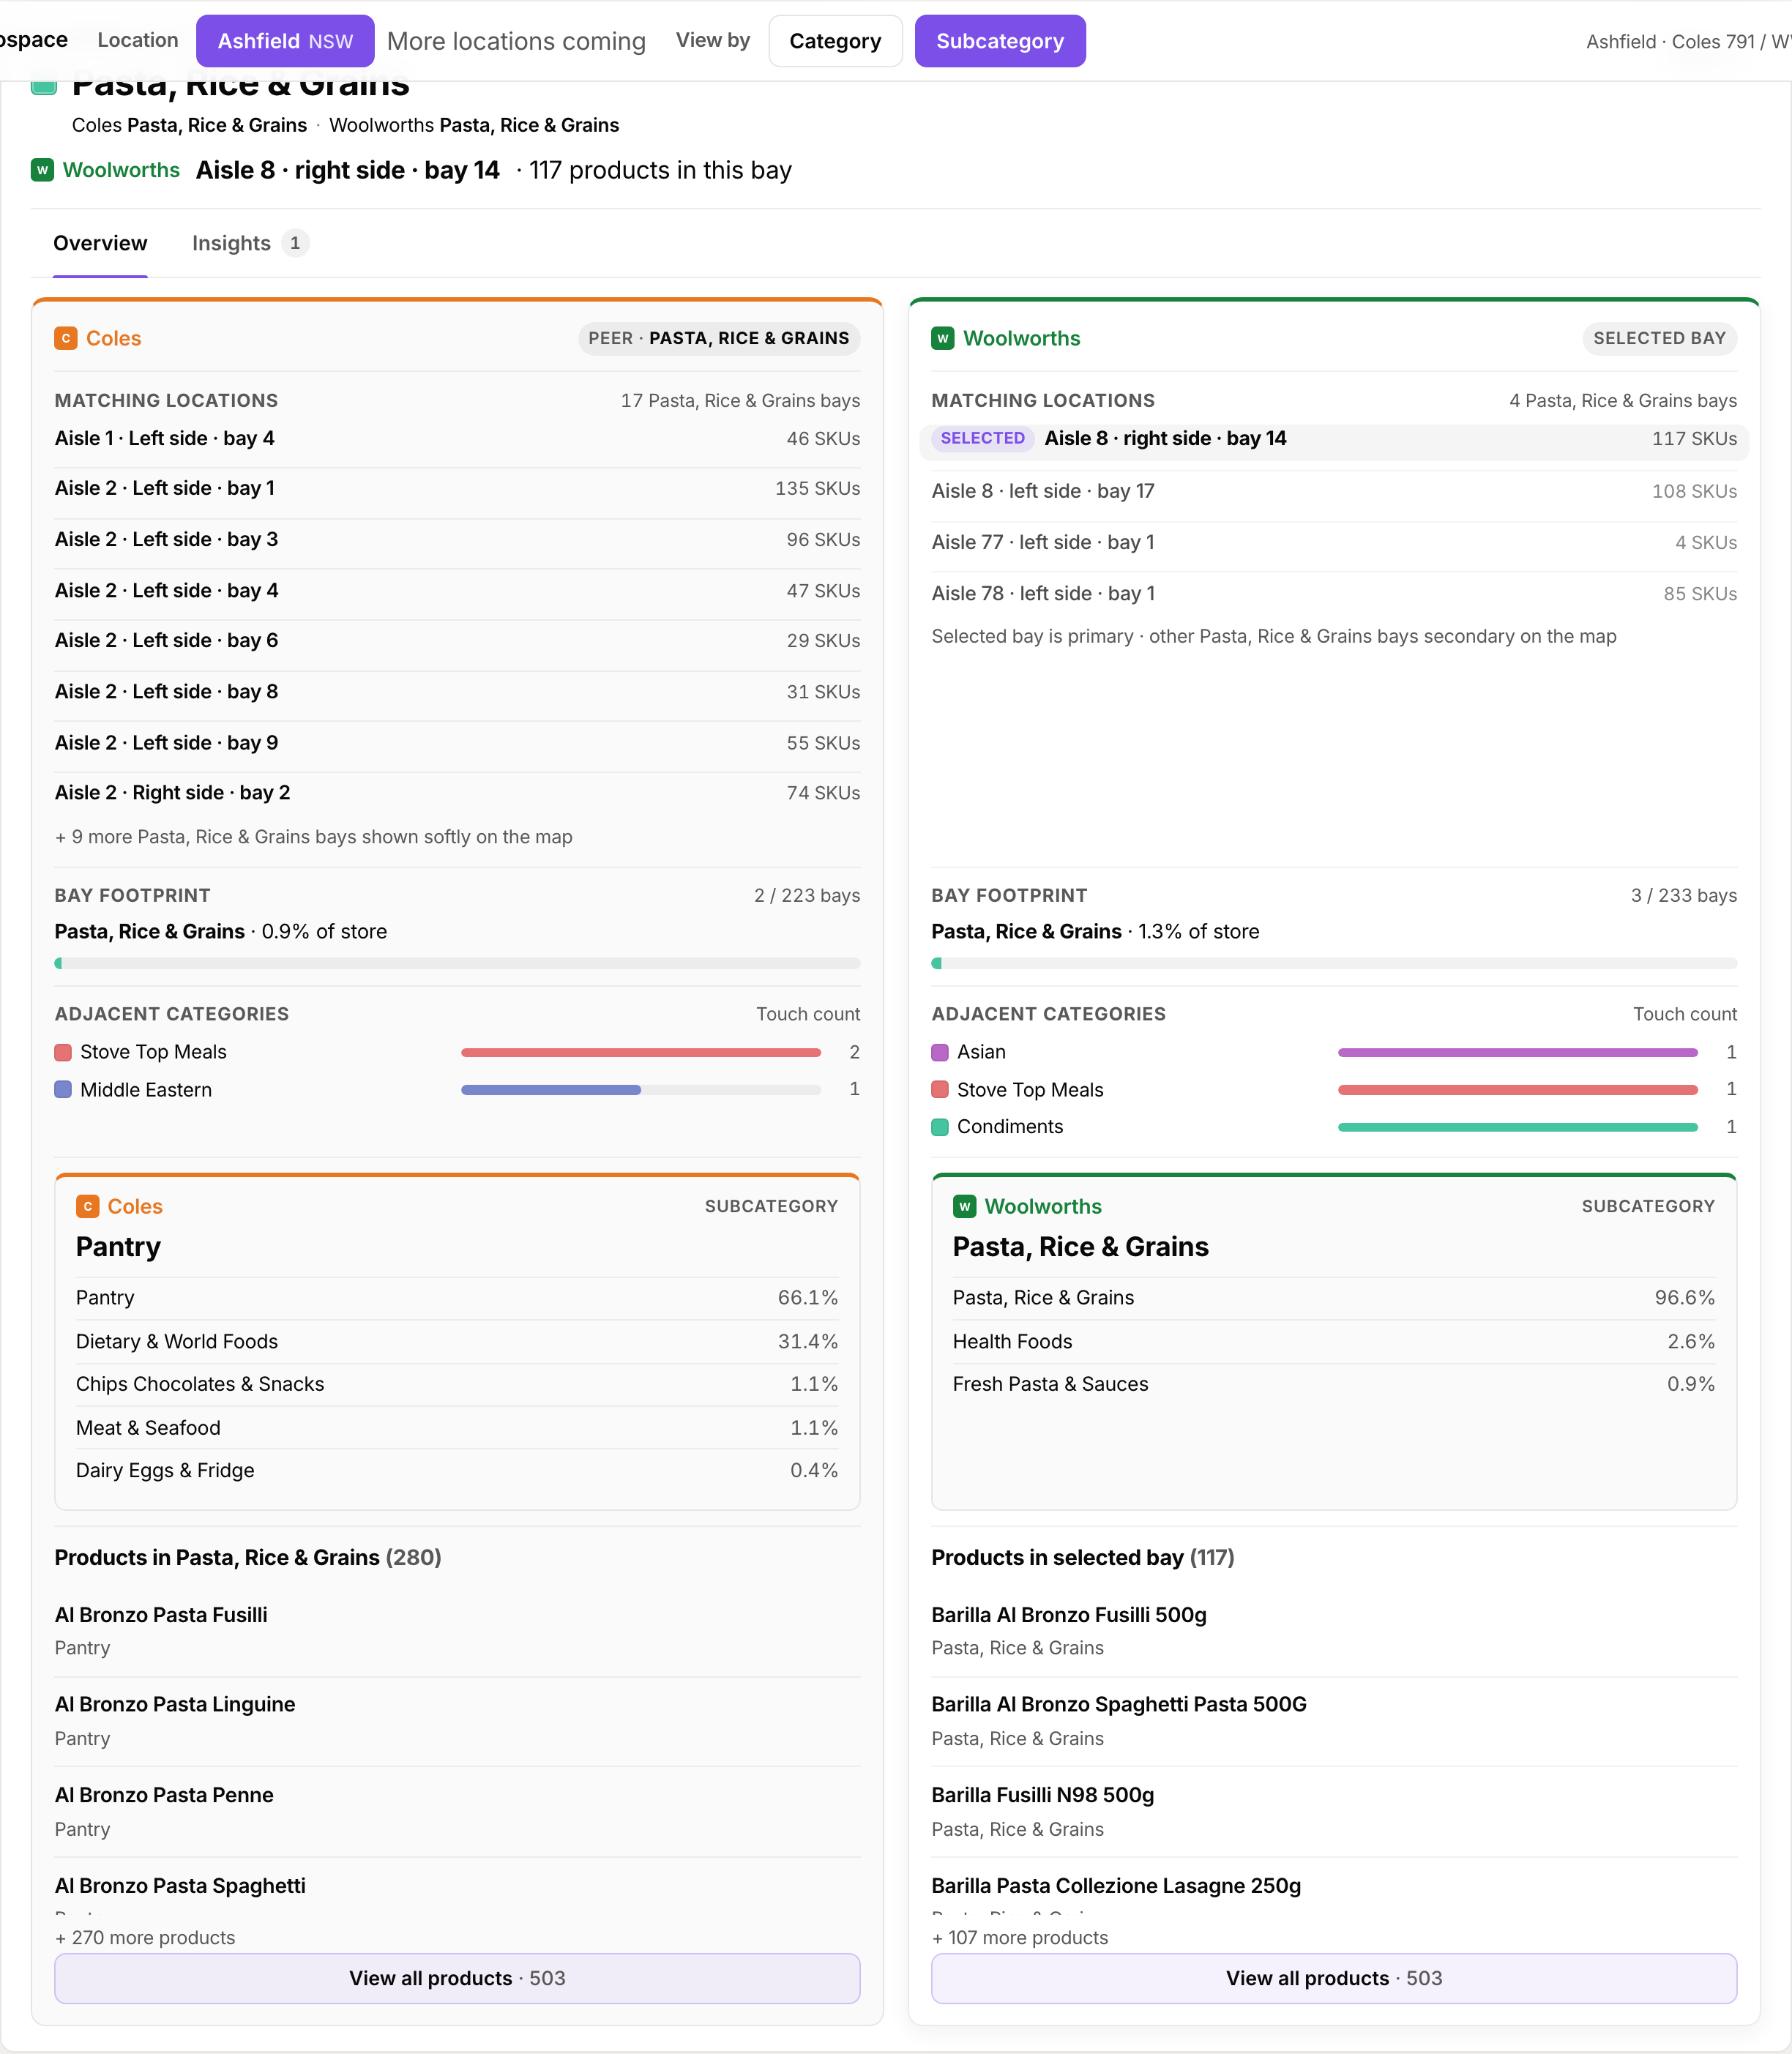1792x2054 pixels.
Task: Click the Middle Eastern blue swatch
Action: pos(63,1089)
